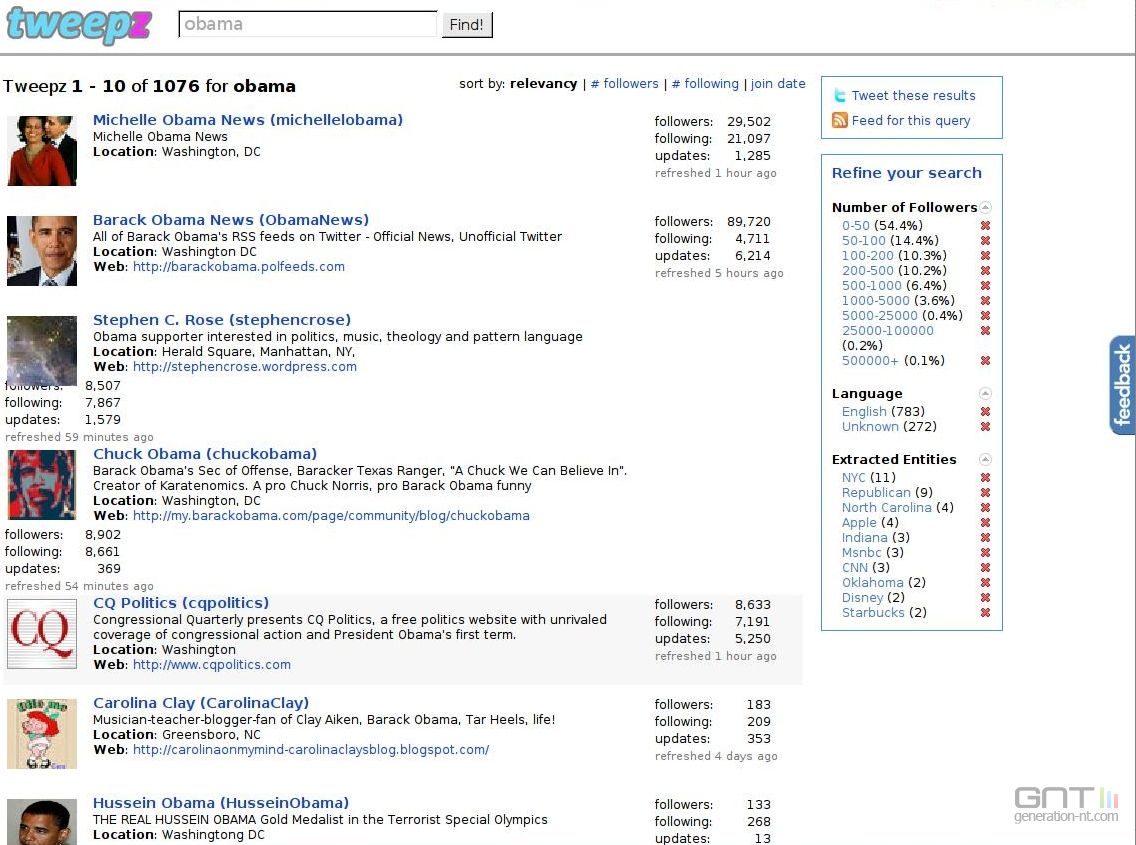Exclude the 25000-100000 followers range
The width and height of the screenshot is (1136, 845).
[985, 330]
